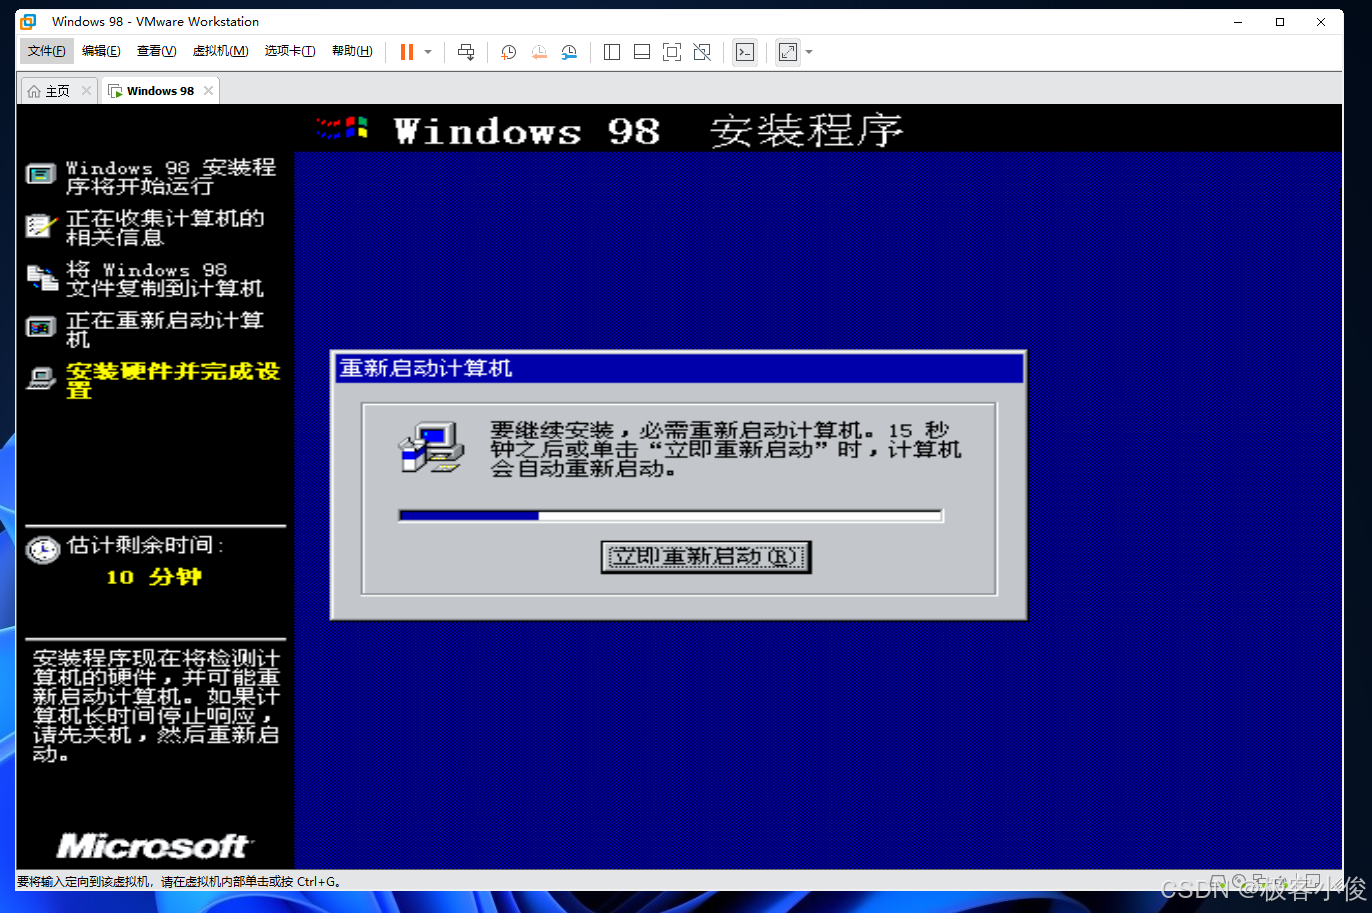This screenshot has height=913, width=1372.
Task: Click the computer icon in restart dialog
Action: (x=432, y=447)
